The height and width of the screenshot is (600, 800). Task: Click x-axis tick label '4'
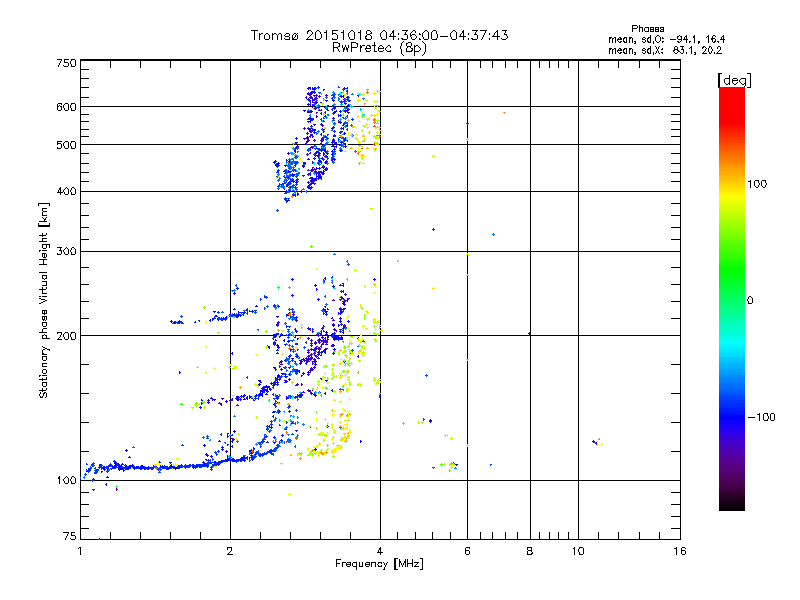[x=380, y=551]
